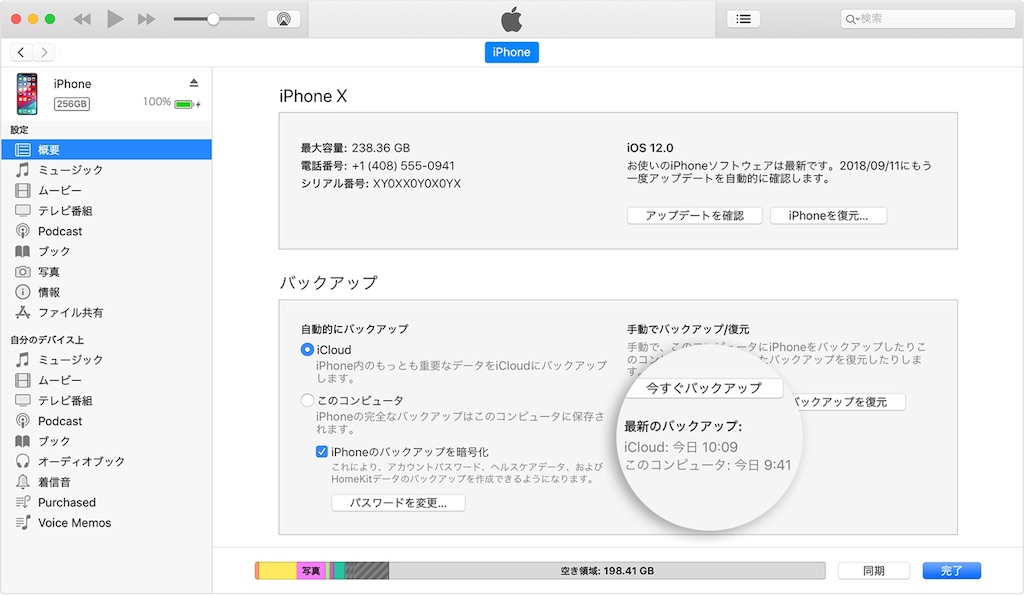The image size is (1024, 595).
Task: Open Podcast under 設定
Action: click(106, 231)
